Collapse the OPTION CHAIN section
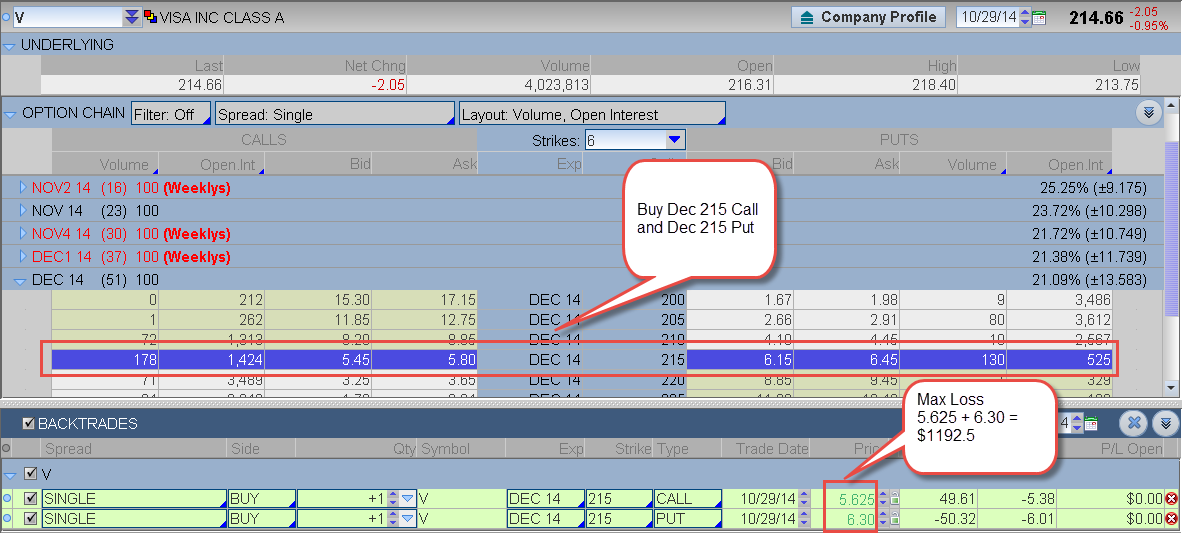 [10, 115]
